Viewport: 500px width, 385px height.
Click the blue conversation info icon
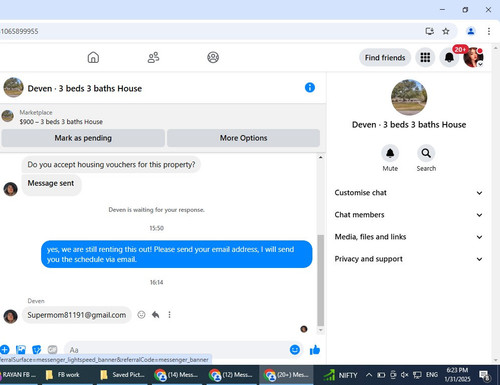(x=310, y=88)
